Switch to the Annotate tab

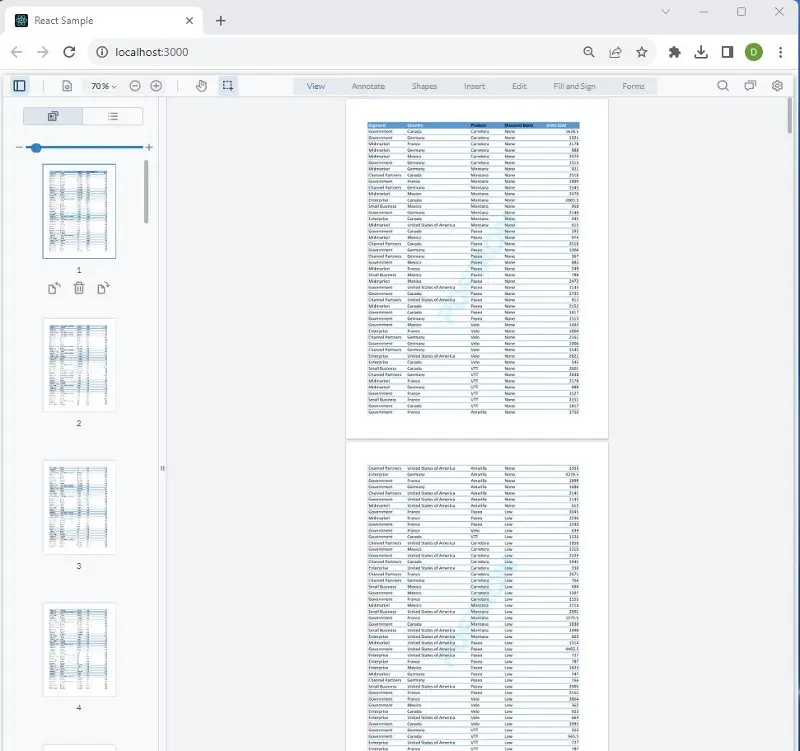(x=368, y=86)
